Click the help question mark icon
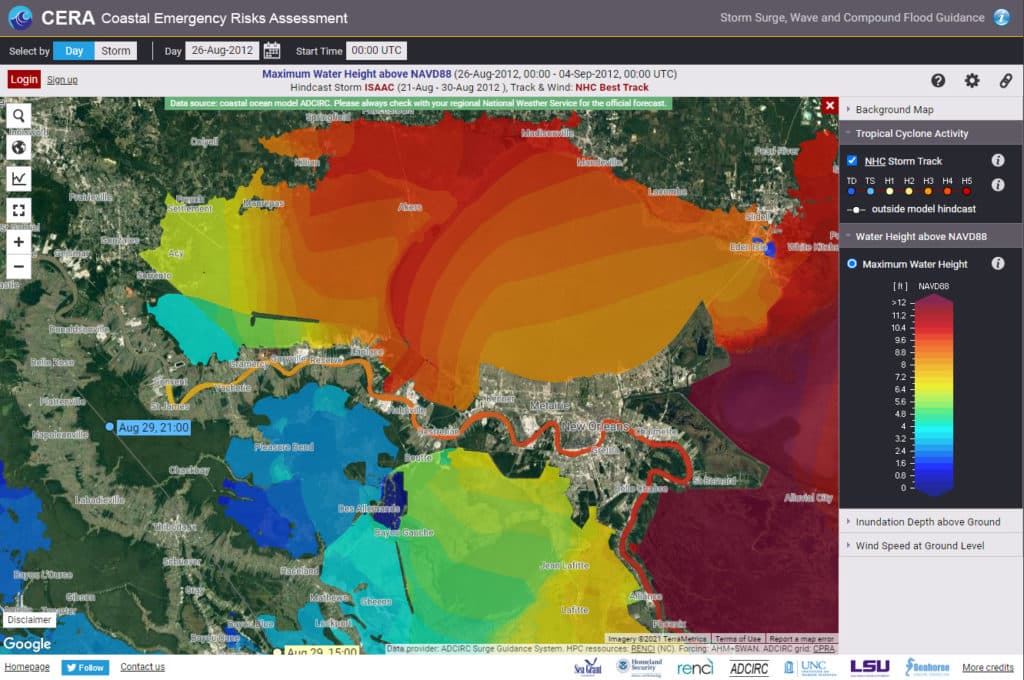1024x680 pixels. [x=938, y=81]
